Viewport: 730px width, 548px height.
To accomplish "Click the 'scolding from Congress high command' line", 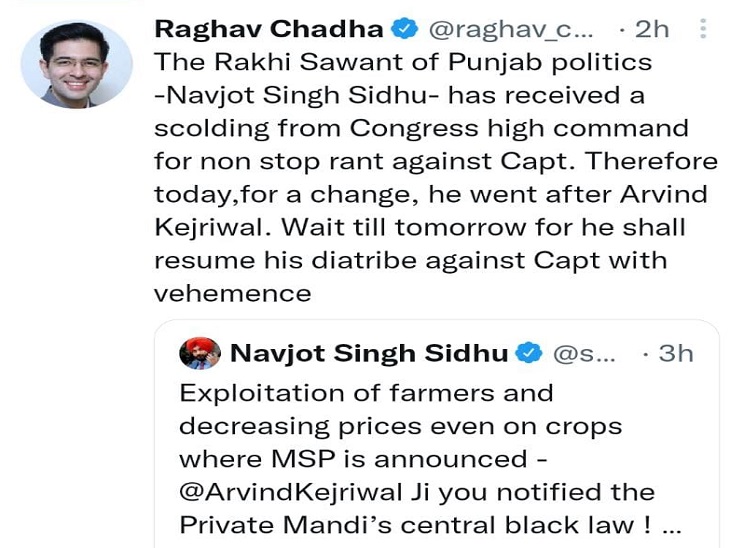I will (421, 128).
